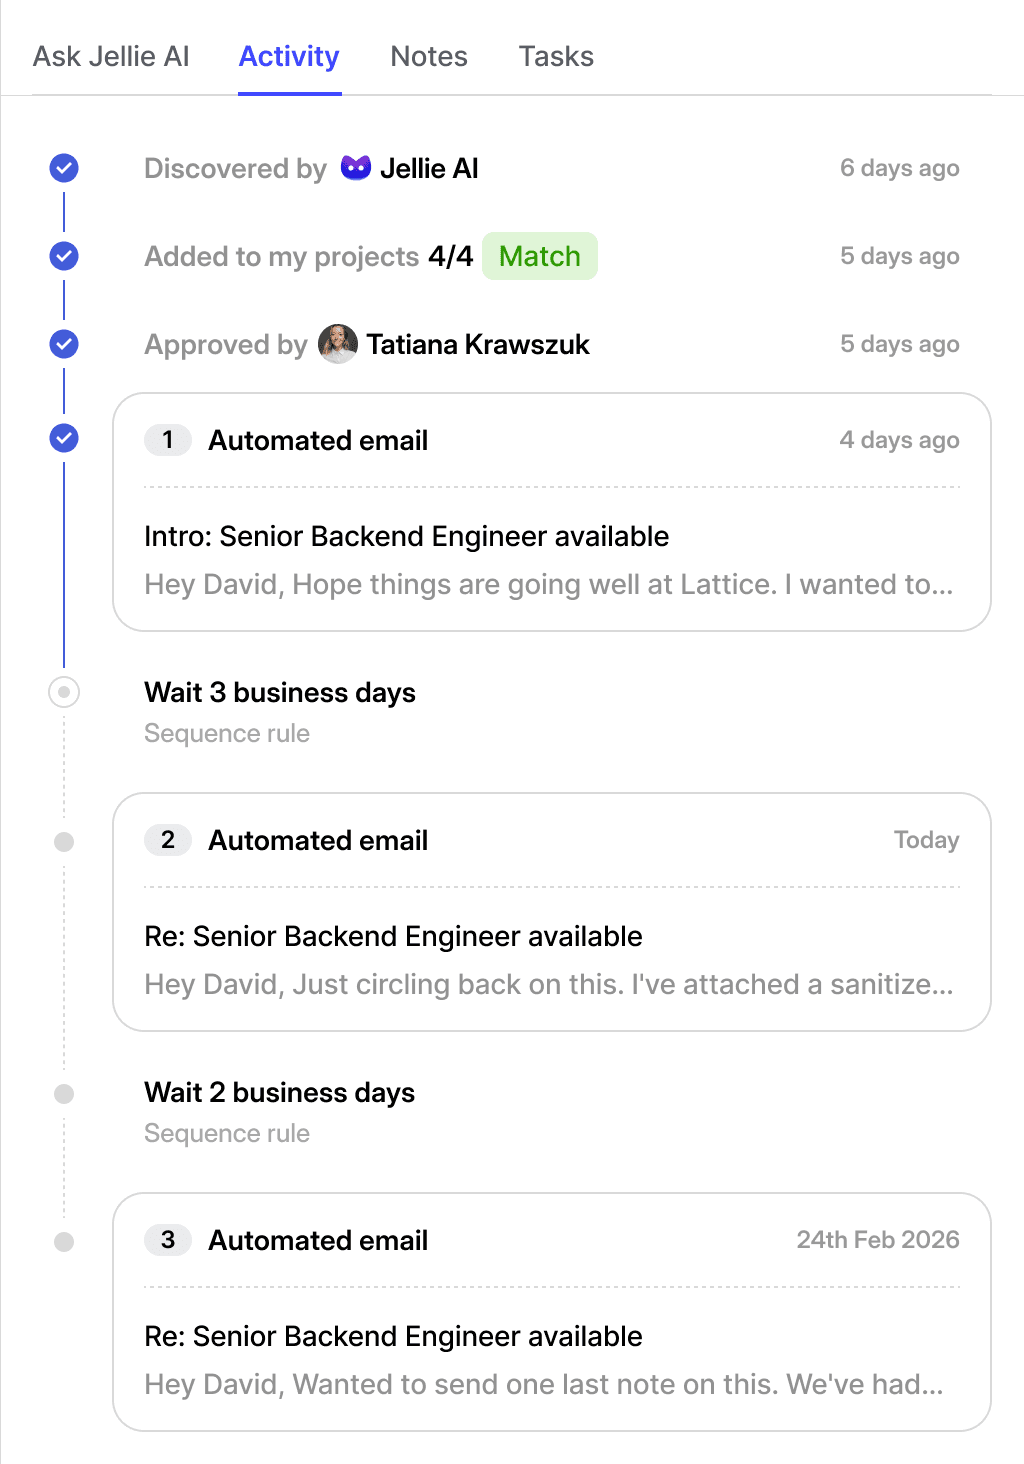Image resolution: width=1024 pixels, height=1464 pixels.
Task: Click Tatiana Krawszuk's avatar photo
Action: coord(338,344)
